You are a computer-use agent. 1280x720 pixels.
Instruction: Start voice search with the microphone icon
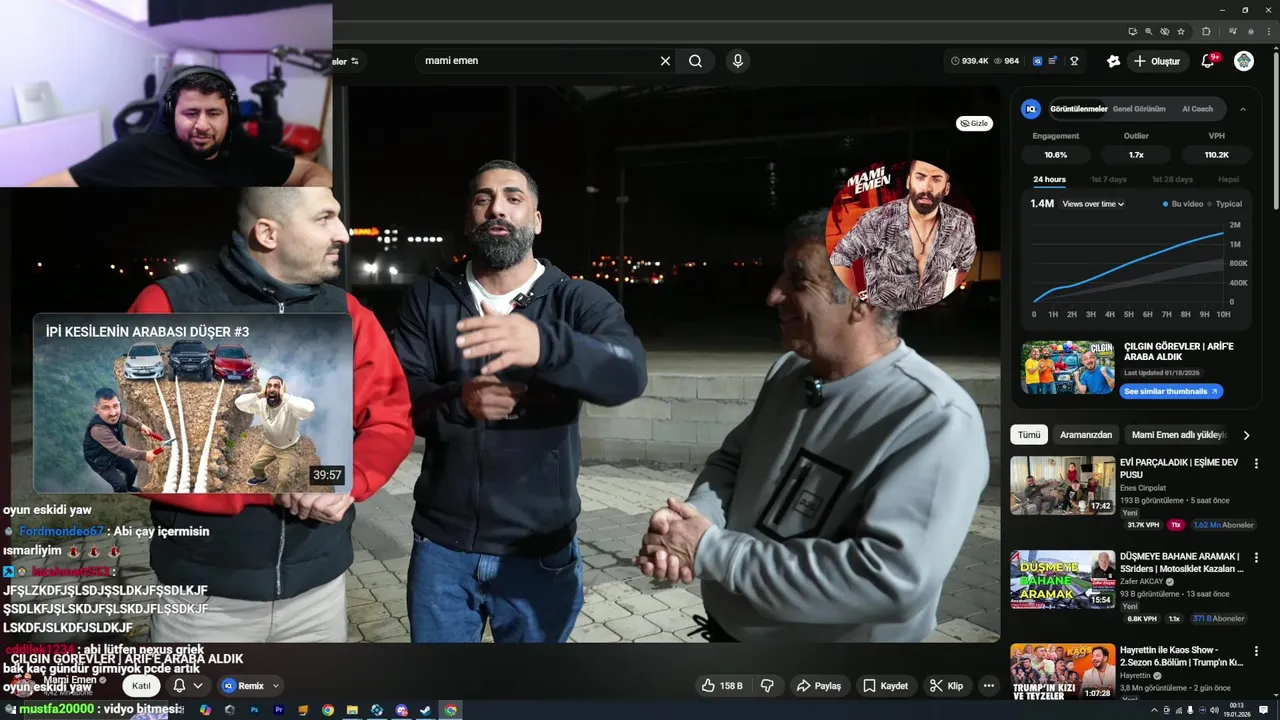click(x=738, y=61)
